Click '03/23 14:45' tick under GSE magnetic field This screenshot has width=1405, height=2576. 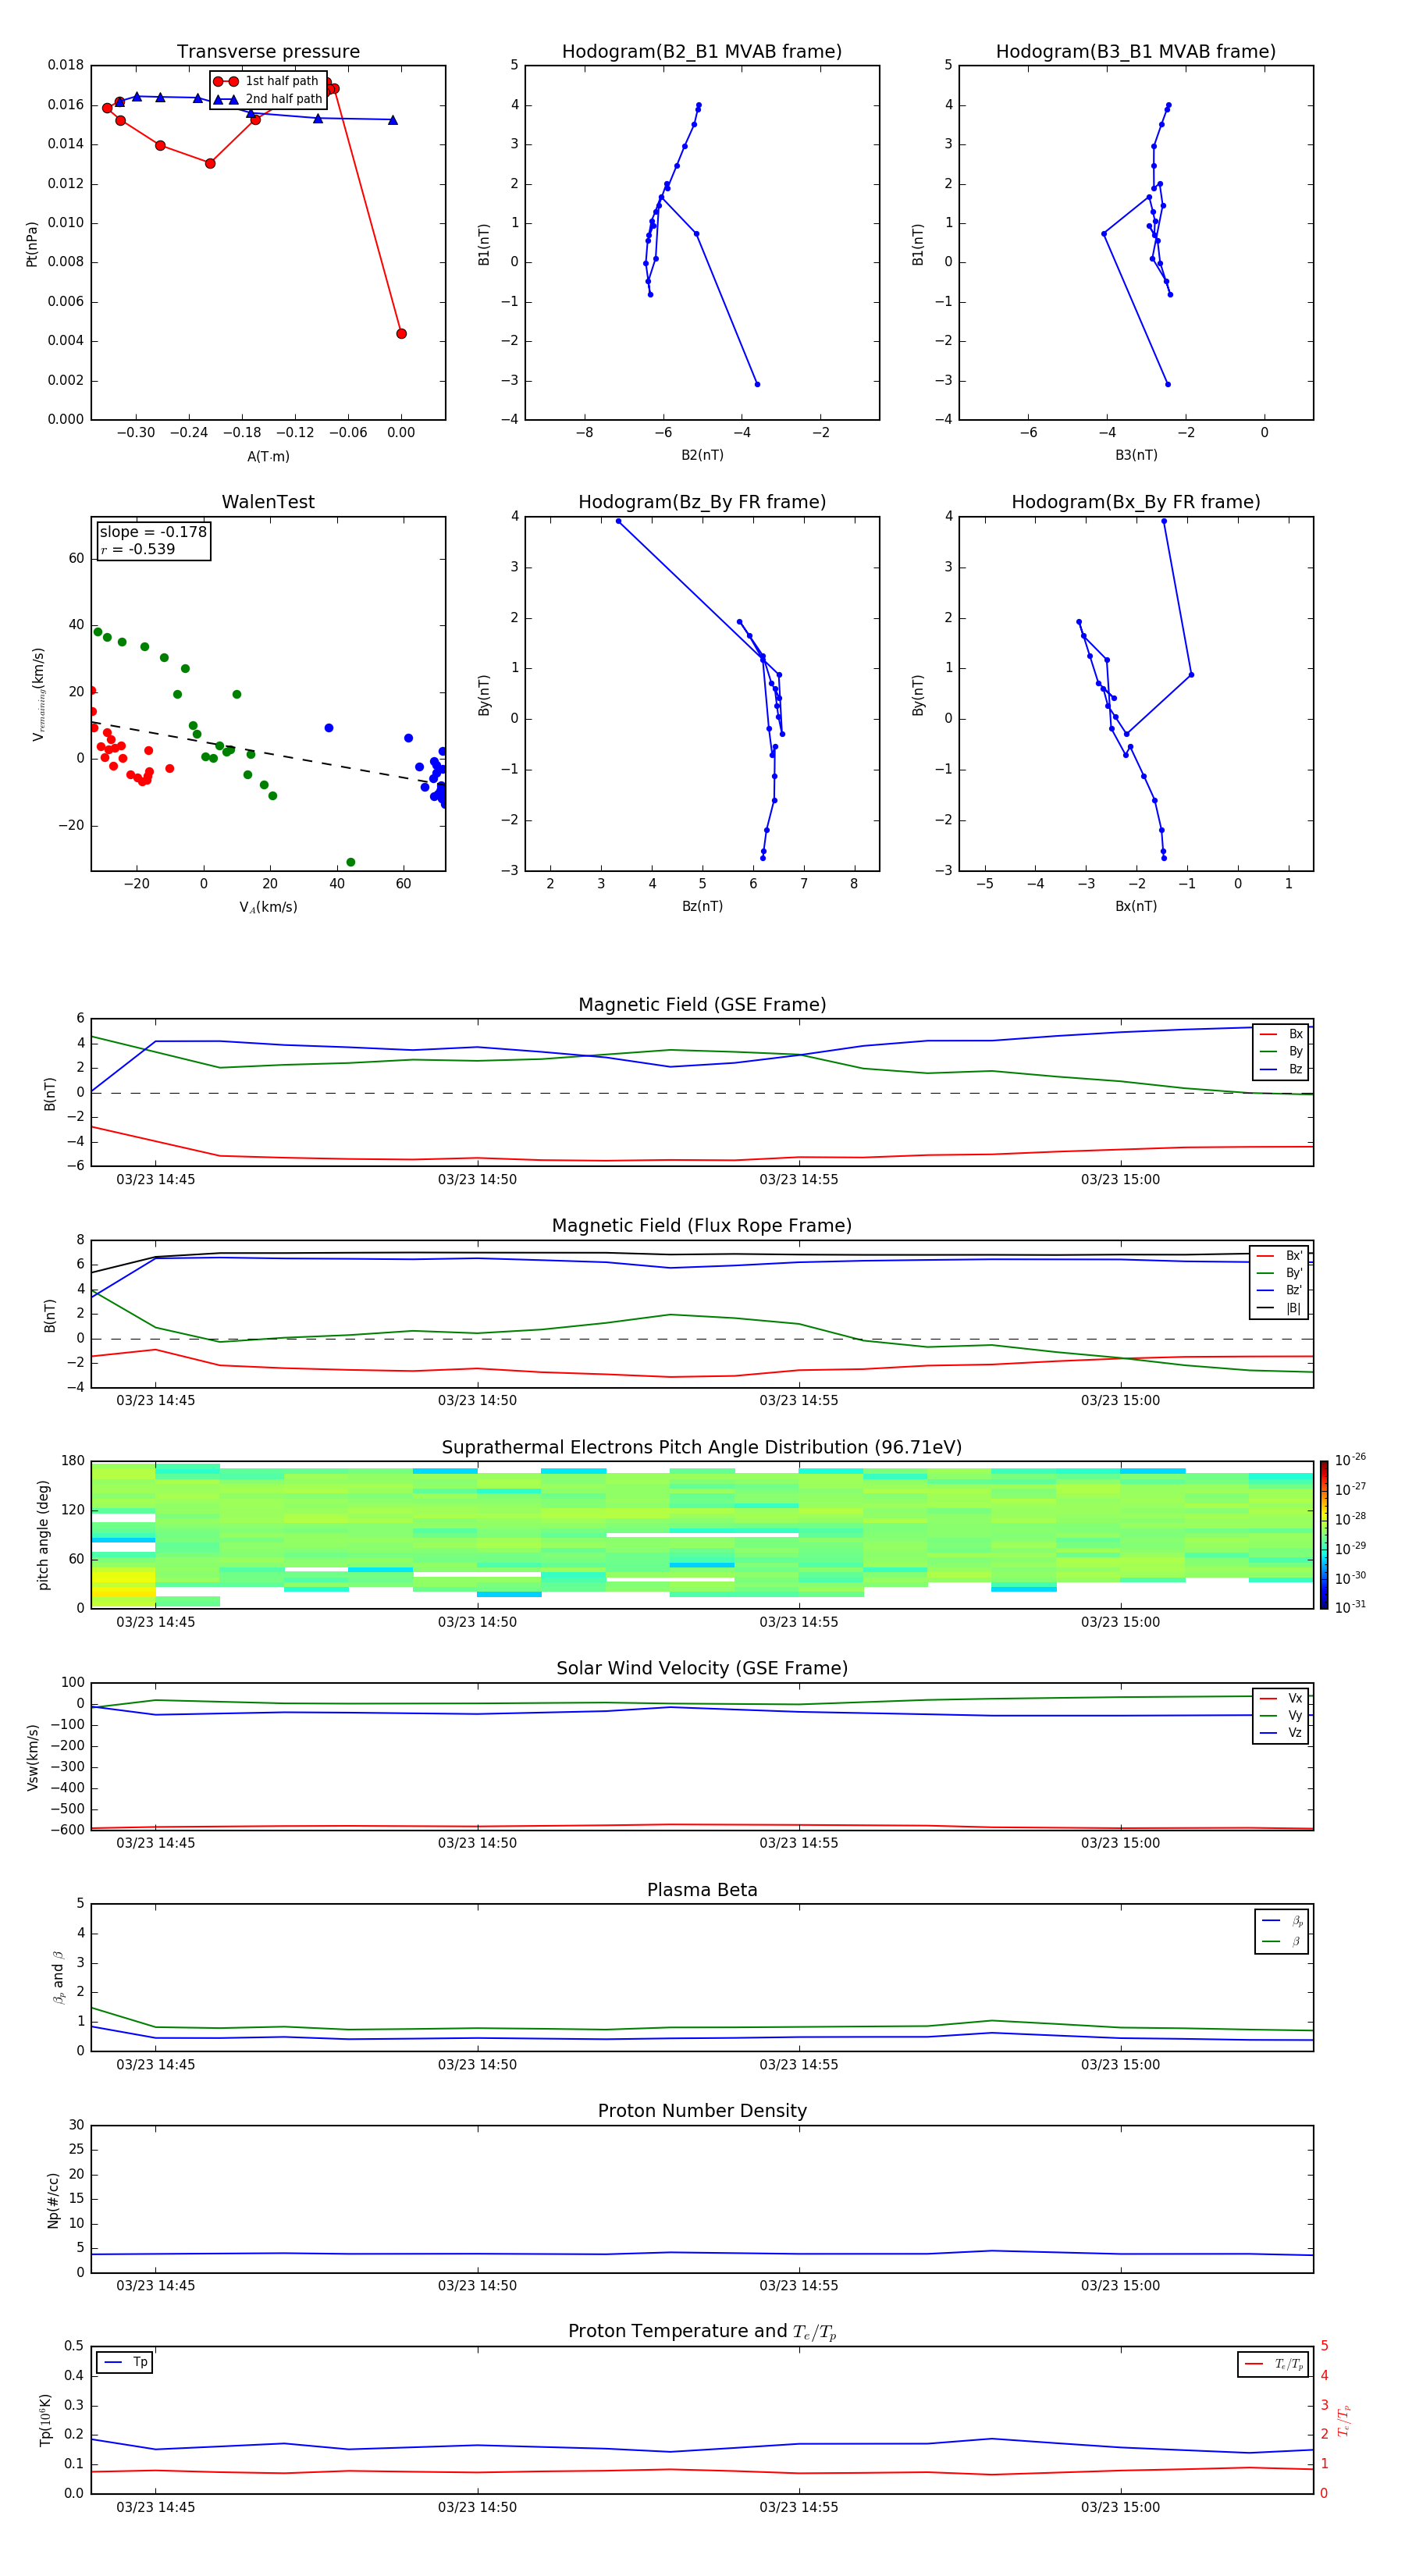(x=156, y=1180)
